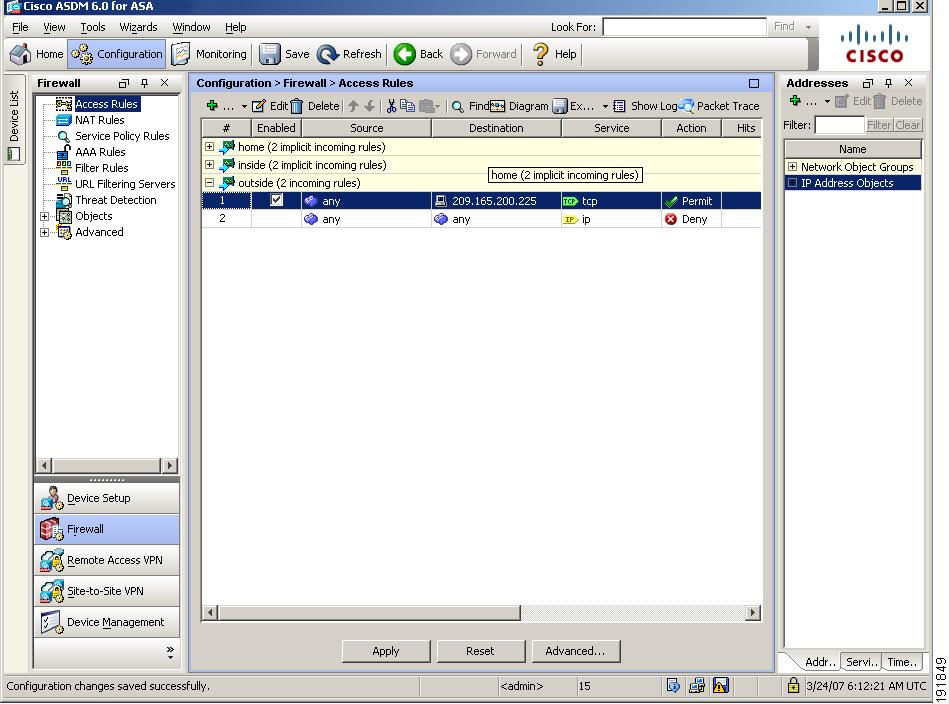Show more navigation buttons chevron
Image resolution: width=949 pixels, height=704 pixels.
(170, 653)
